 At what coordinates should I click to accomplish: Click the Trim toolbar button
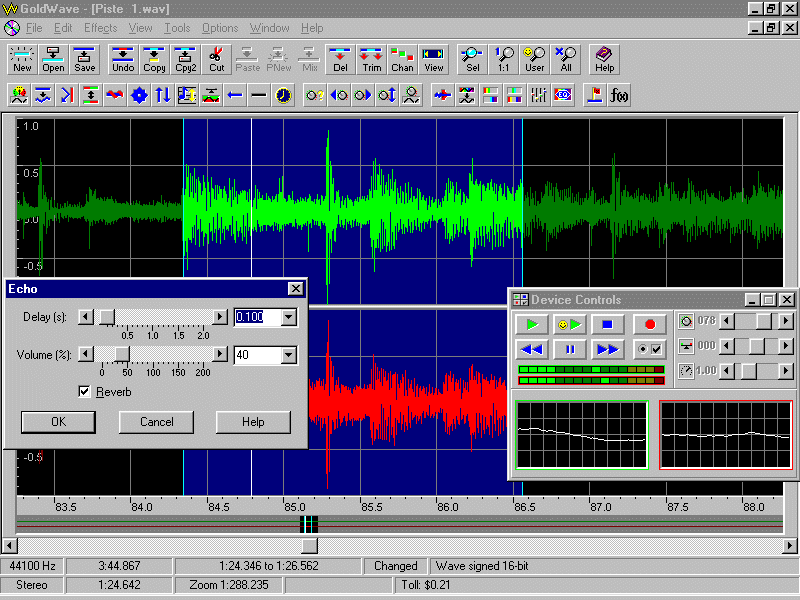[x=371, y=60]
